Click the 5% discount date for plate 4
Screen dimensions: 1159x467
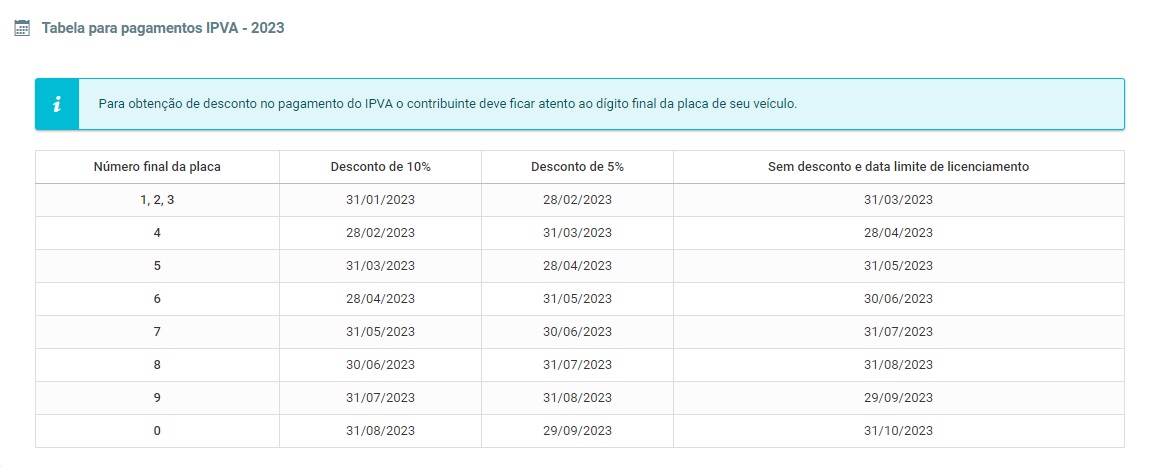577,233
